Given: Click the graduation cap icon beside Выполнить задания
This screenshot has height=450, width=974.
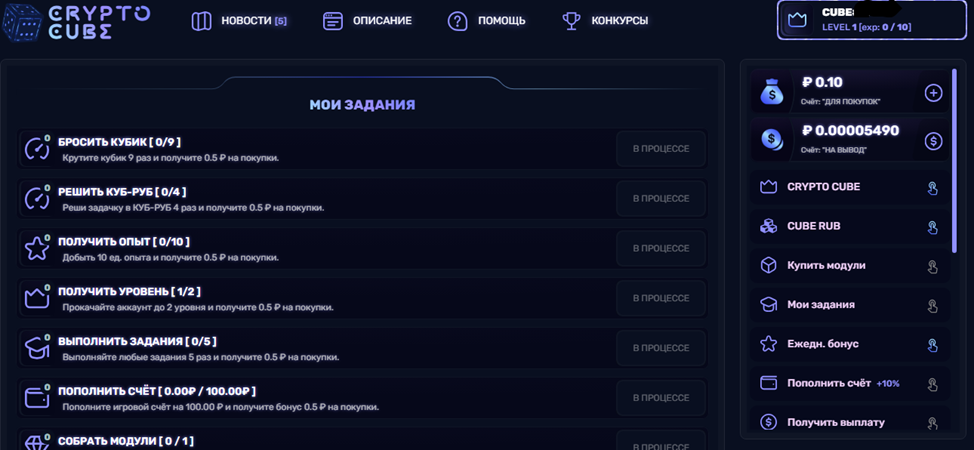Looking at the screenshot, I should 37,348.
